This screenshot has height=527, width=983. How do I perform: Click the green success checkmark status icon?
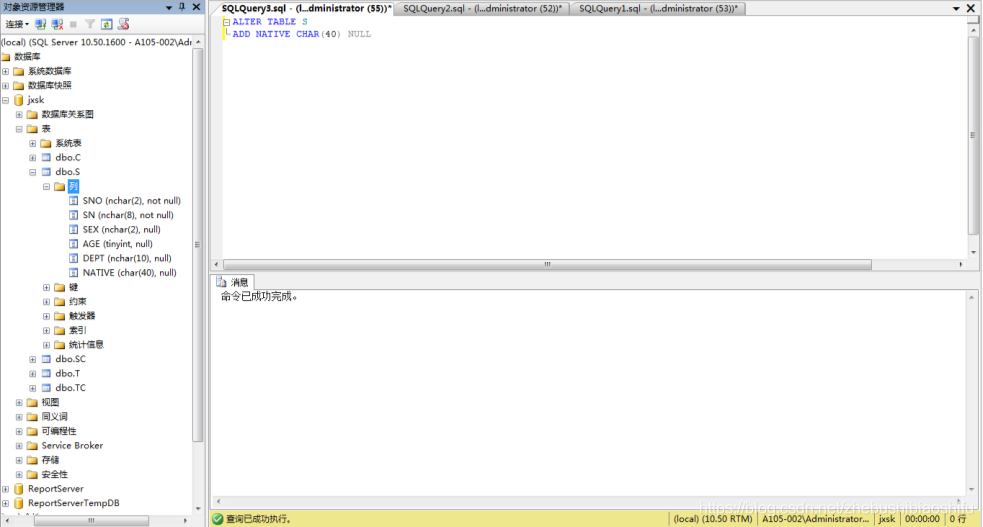tap(218, 519)
